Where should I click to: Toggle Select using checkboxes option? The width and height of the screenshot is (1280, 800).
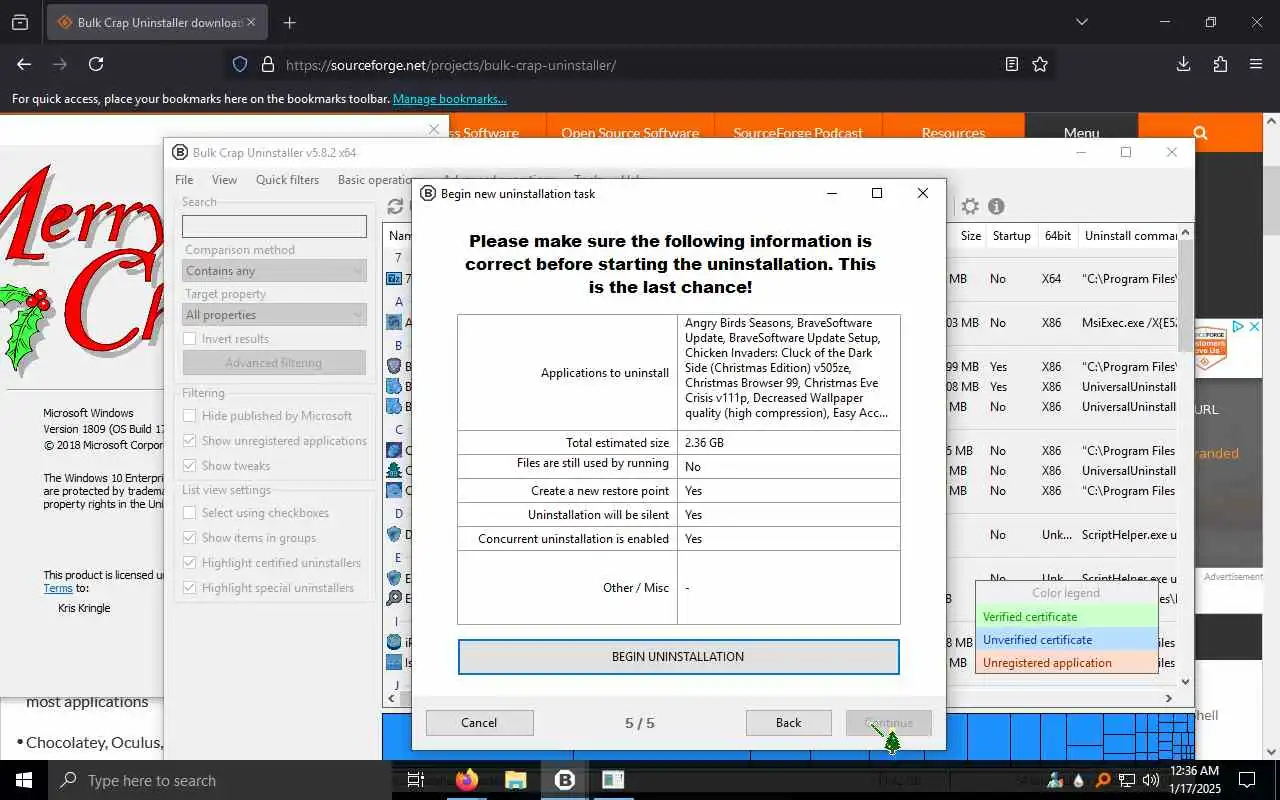pos(189,513)
